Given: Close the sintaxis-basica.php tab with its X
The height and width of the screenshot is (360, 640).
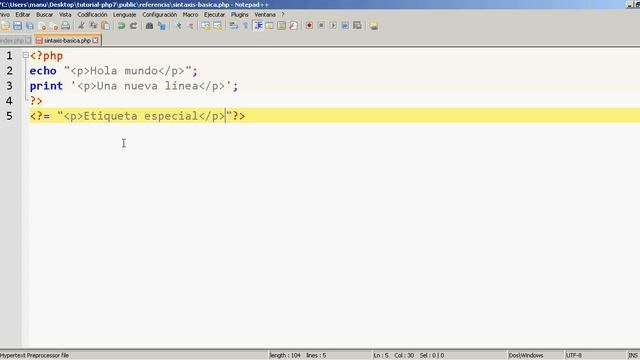Looking at the screenshot, I should click(x=95, y=40).
